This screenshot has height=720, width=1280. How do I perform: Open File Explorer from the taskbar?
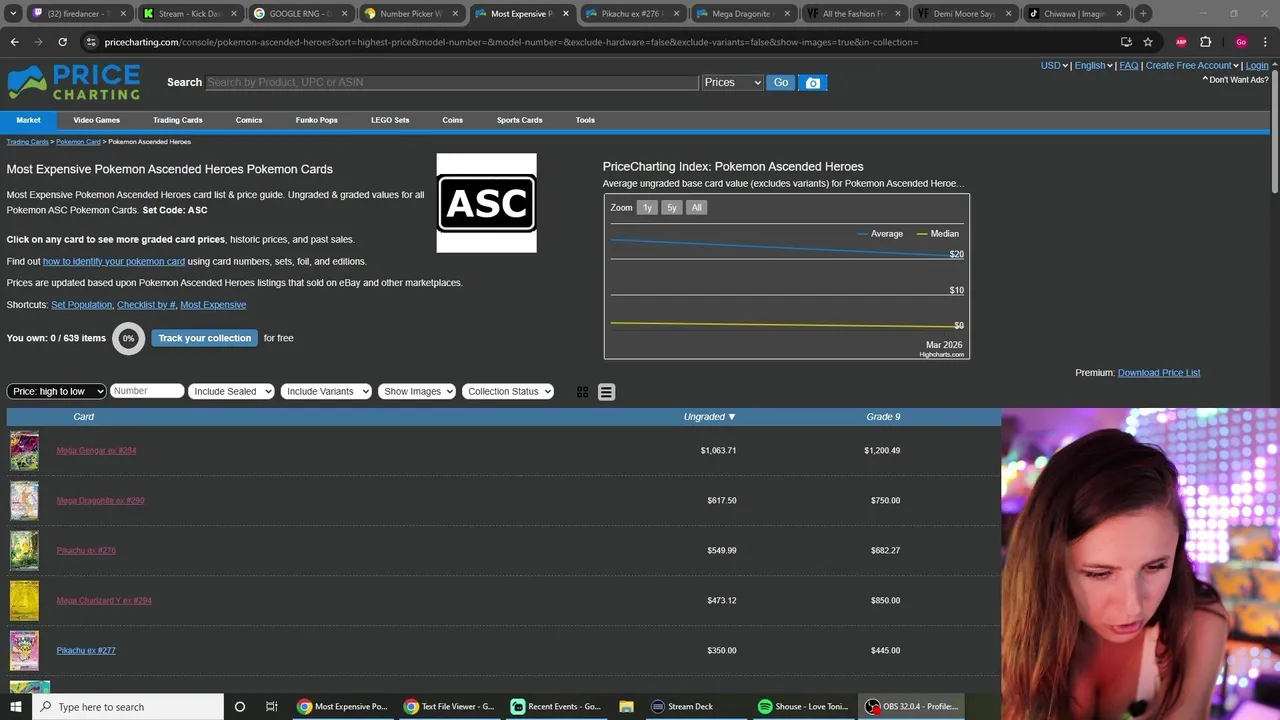coord(626,707)
